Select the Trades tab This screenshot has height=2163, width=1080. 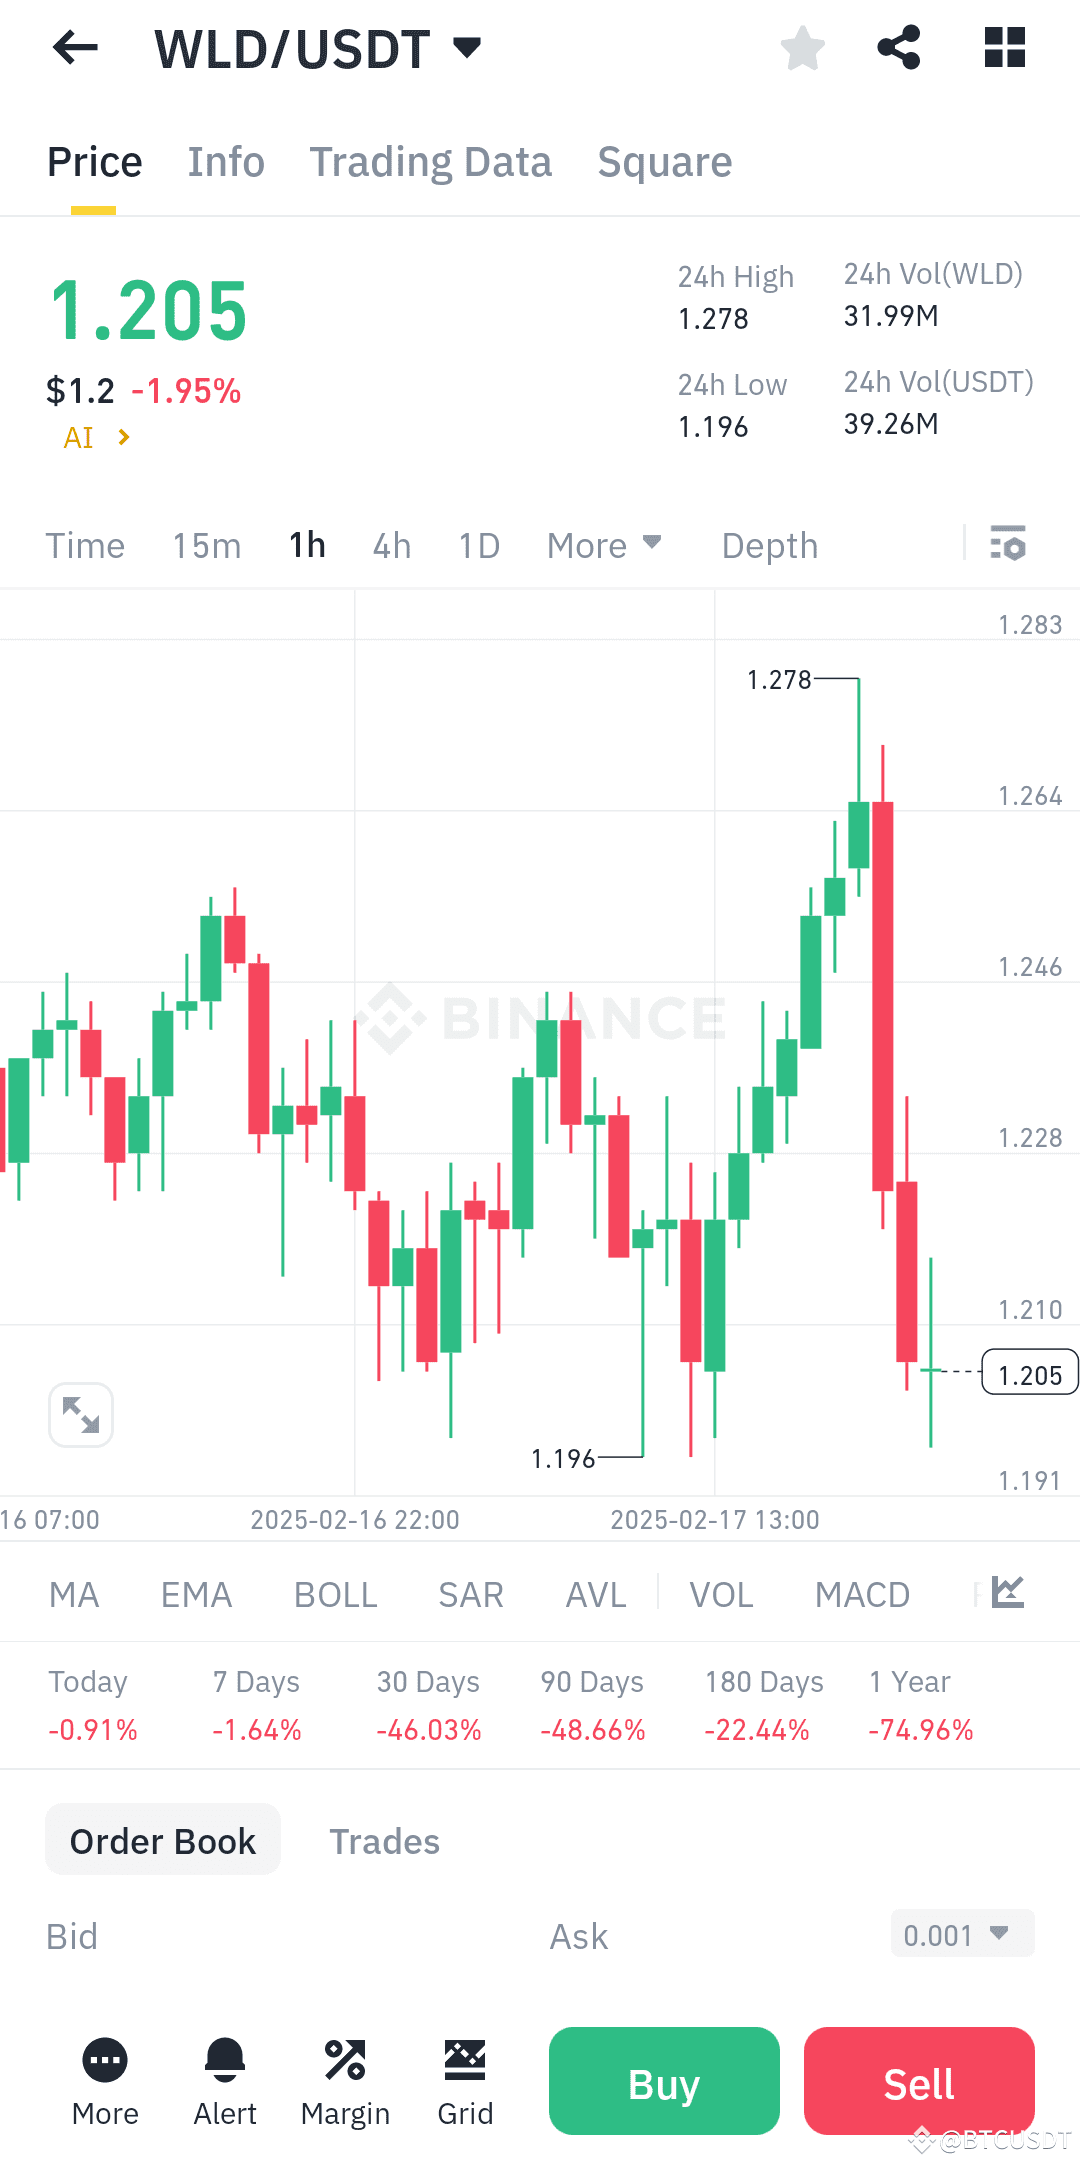coord(384,1840)
